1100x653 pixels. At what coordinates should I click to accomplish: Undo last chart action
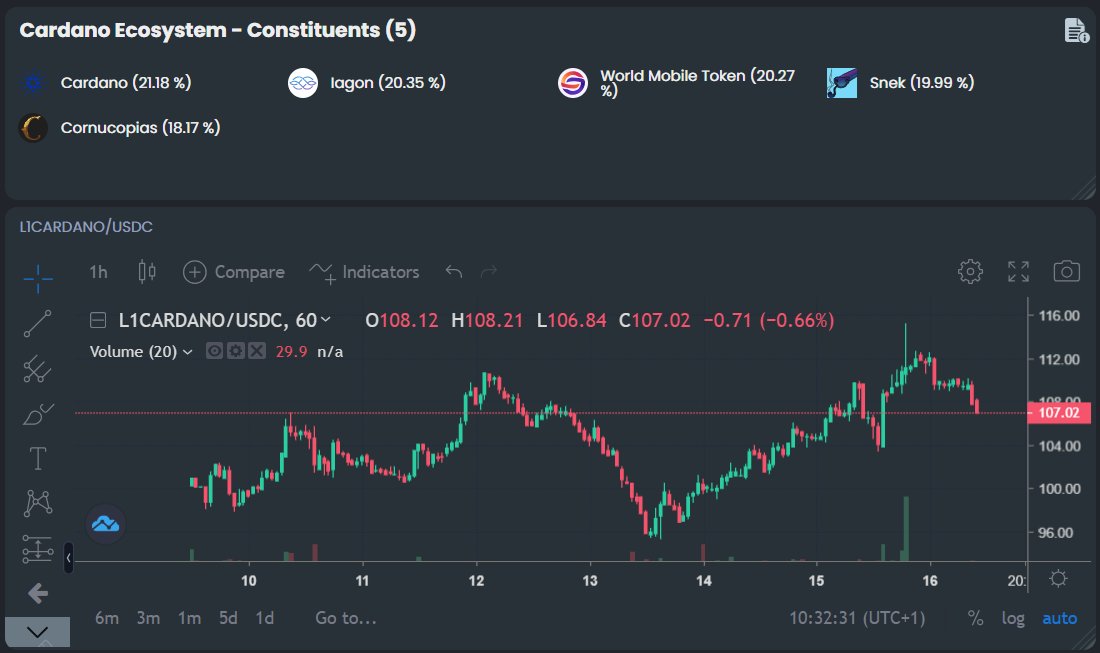(x=451, y=271)
